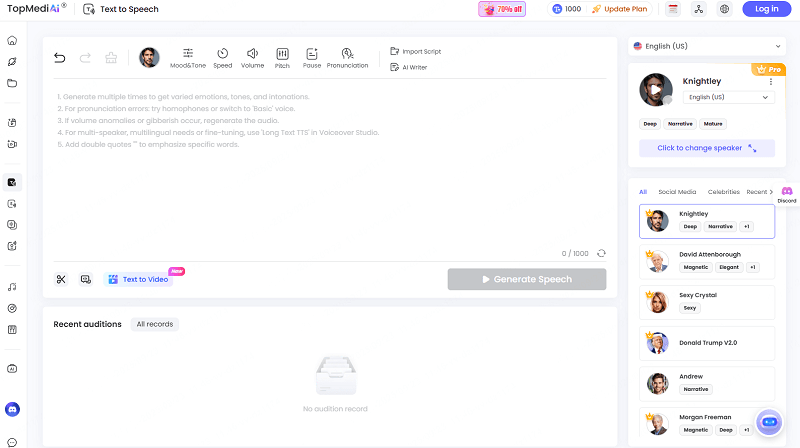
Task: Click the share network icon in header
Action: (x=698, y=9)
